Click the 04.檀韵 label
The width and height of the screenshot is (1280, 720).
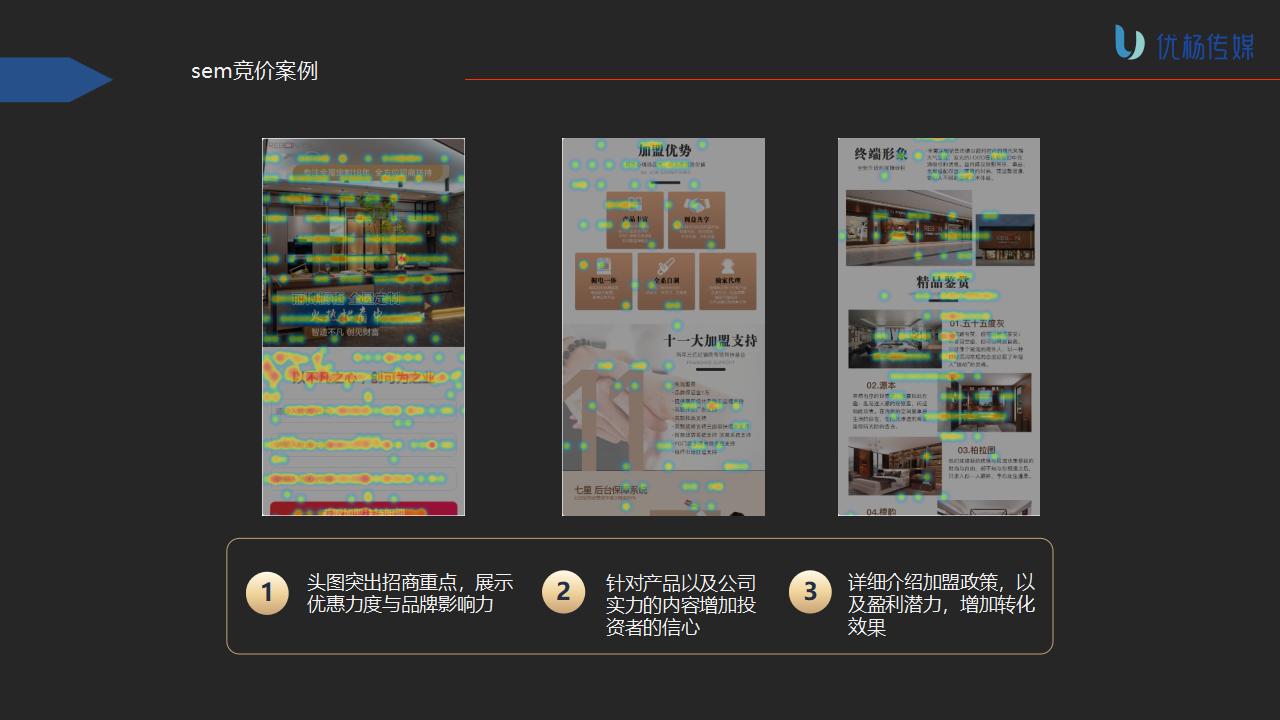[x=881, y=511]
